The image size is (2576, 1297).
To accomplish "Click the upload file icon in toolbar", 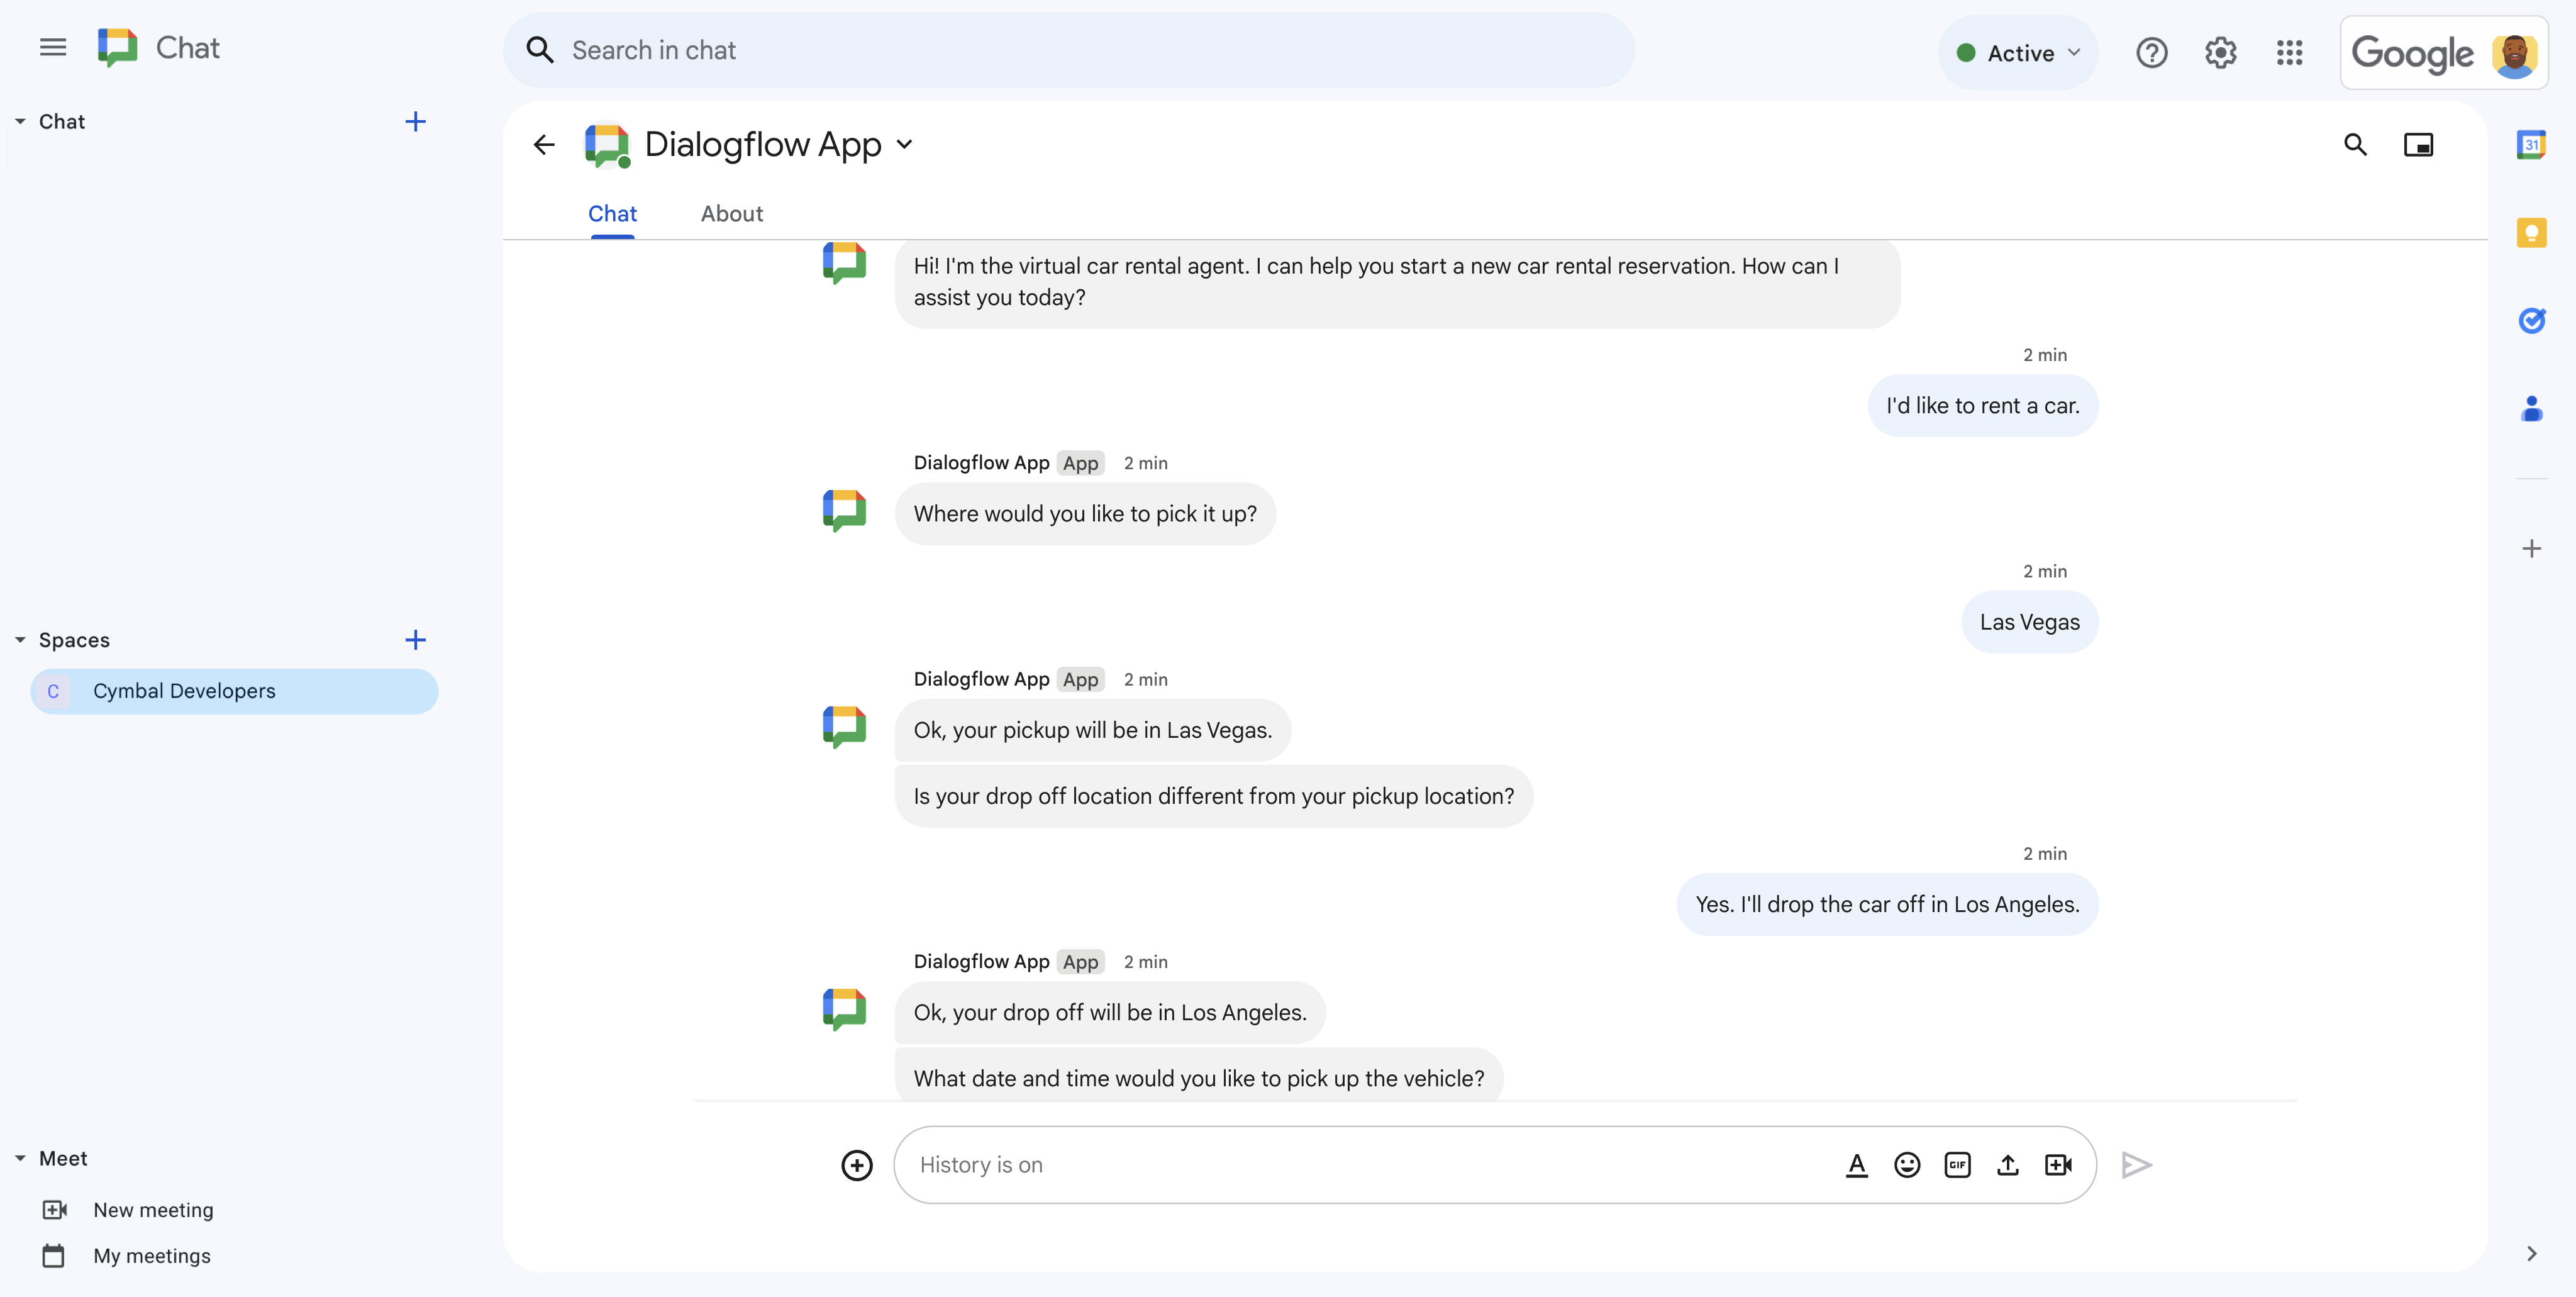I will tap(2007, 1165).
